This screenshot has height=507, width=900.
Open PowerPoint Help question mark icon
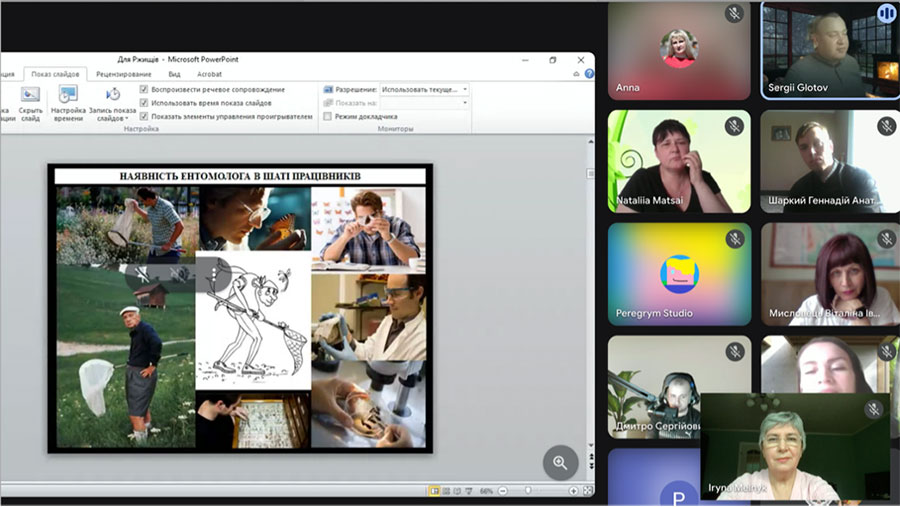589,73
